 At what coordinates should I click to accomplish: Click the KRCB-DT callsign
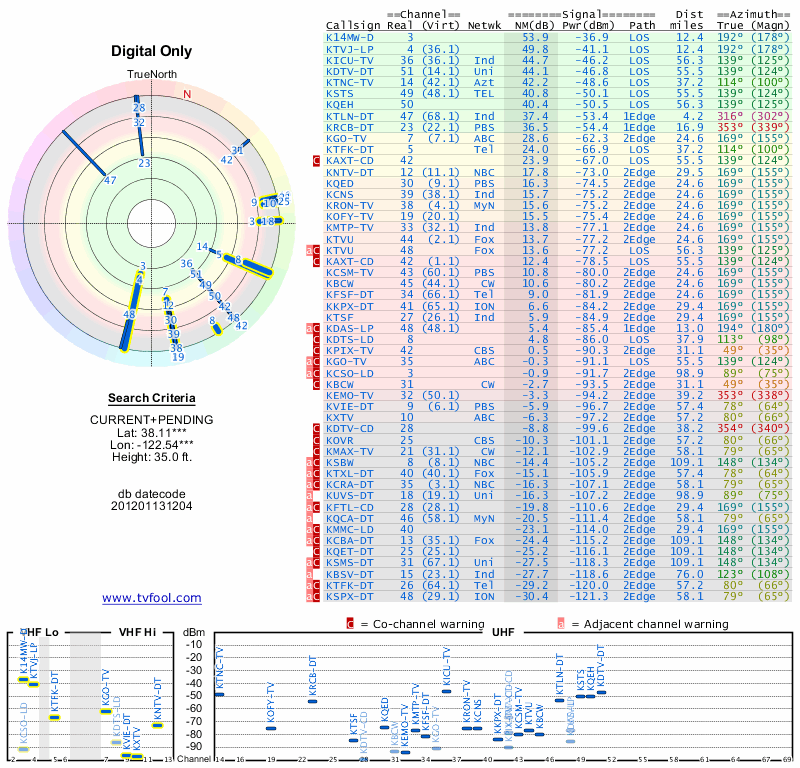[350, 128]
